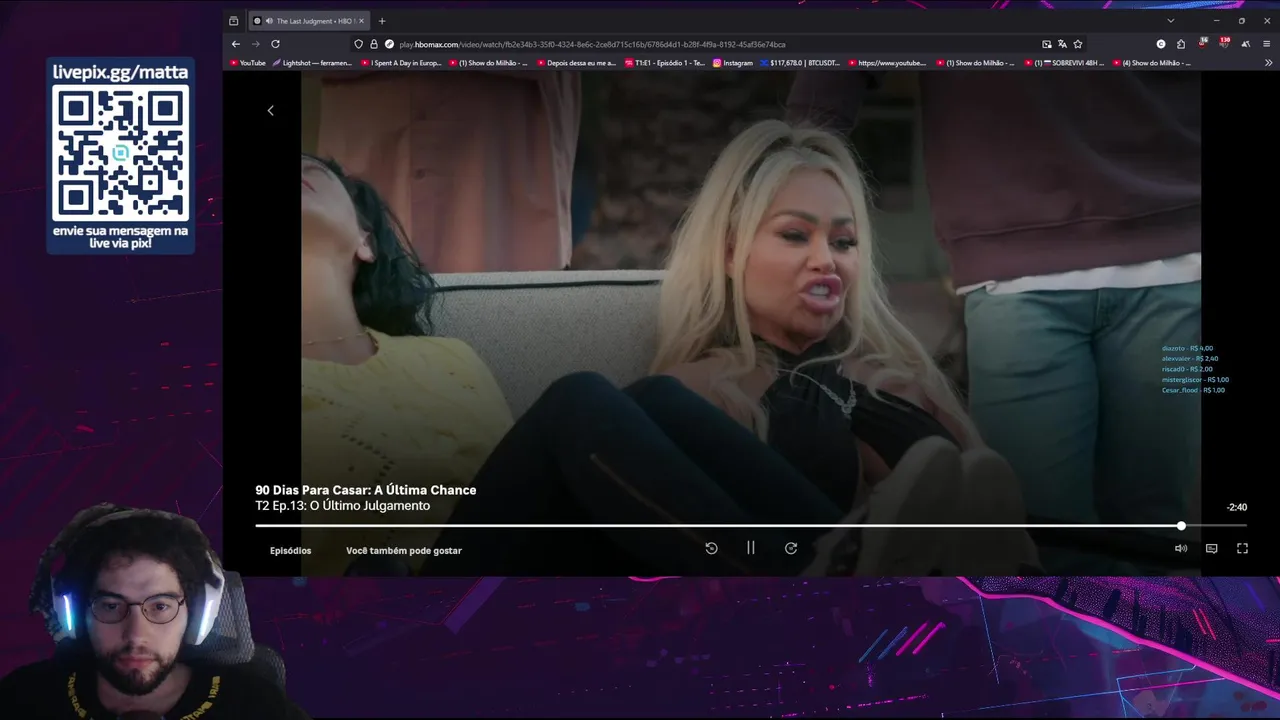Open the (4) Show do Milhão bookmark
The image size is (1280, 720).
pos(1152,63)
